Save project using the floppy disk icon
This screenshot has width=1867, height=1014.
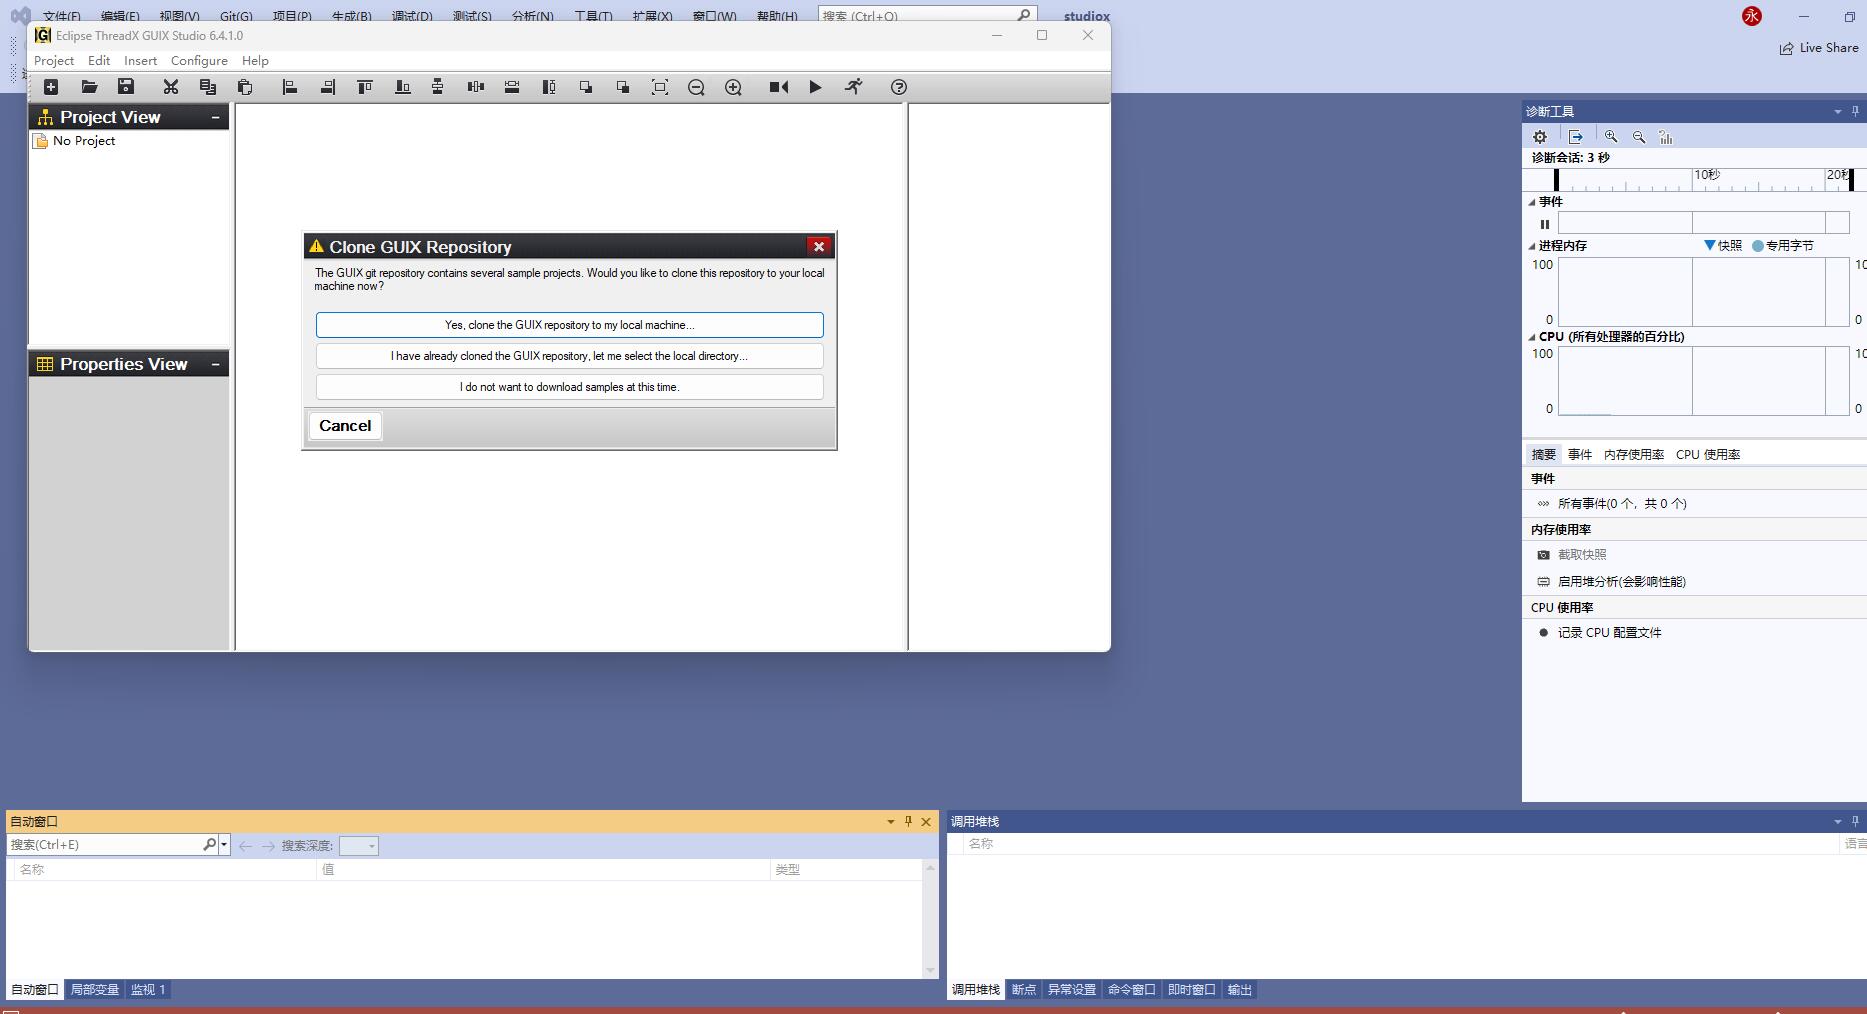126,87
